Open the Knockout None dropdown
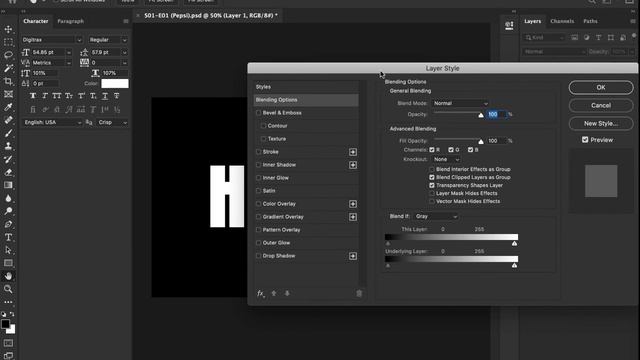The image size is (640, 360). click(447, 159)
